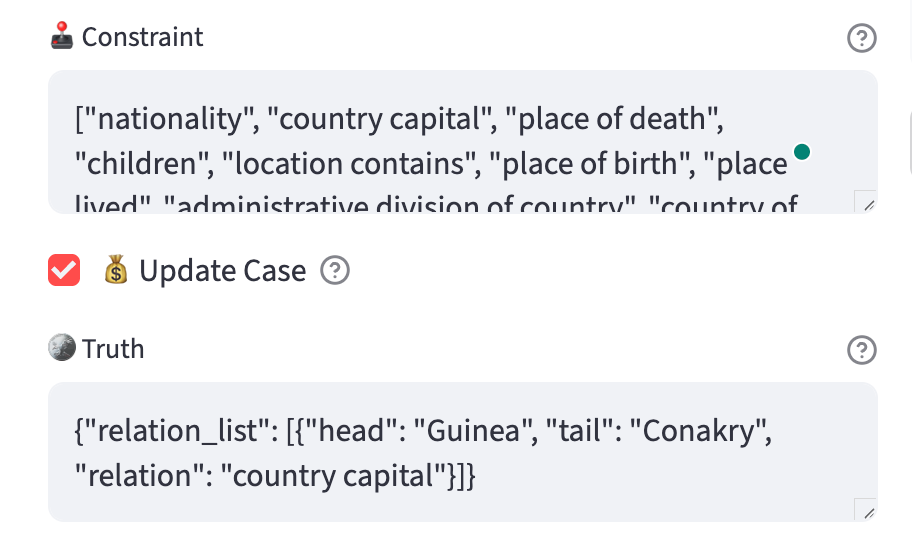Click the globe icon beside Truth

point(62,347)
